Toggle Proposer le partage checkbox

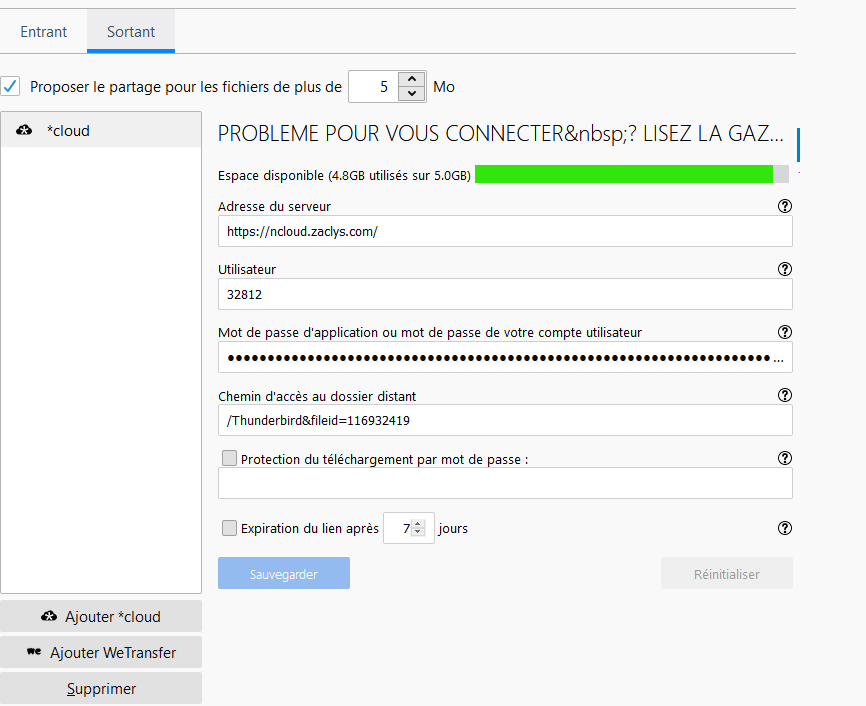pos(11,87)
